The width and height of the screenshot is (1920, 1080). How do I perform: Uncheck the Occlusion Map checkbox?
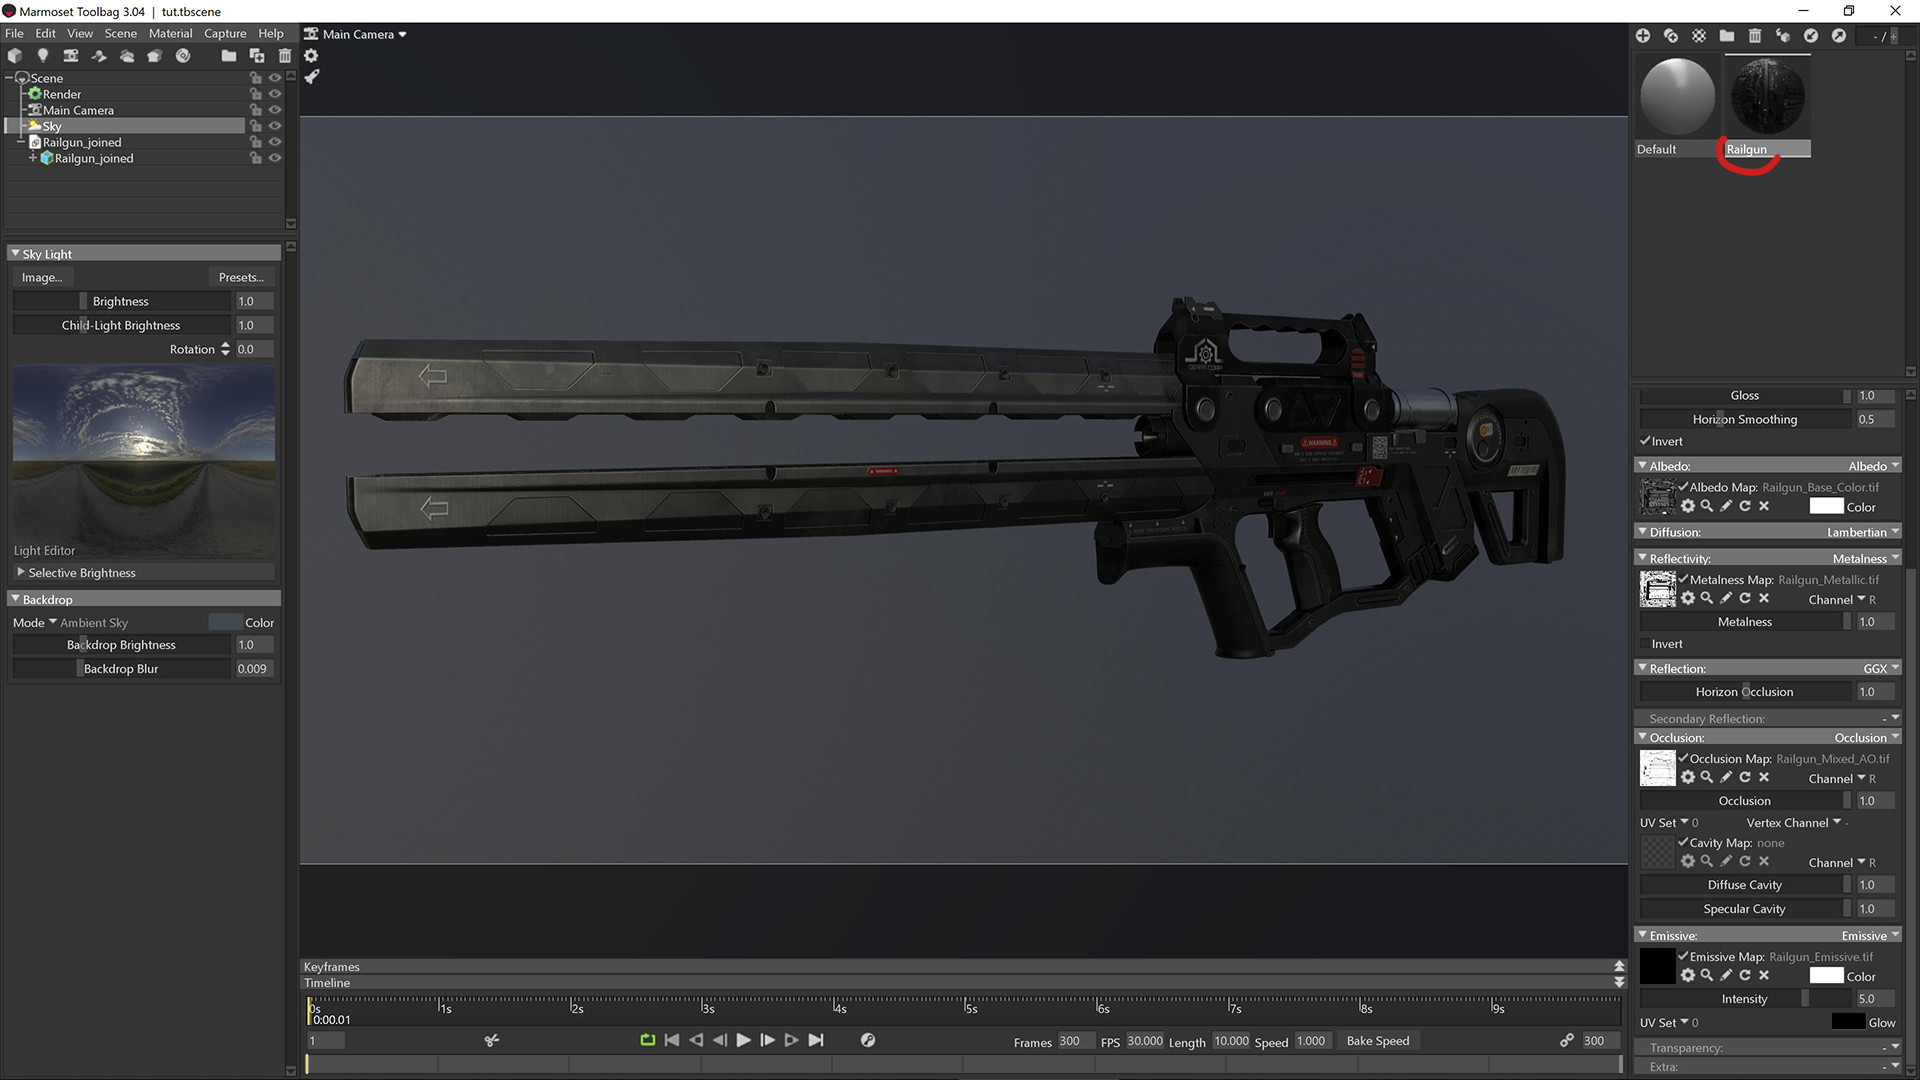[x=1682, y=758]
